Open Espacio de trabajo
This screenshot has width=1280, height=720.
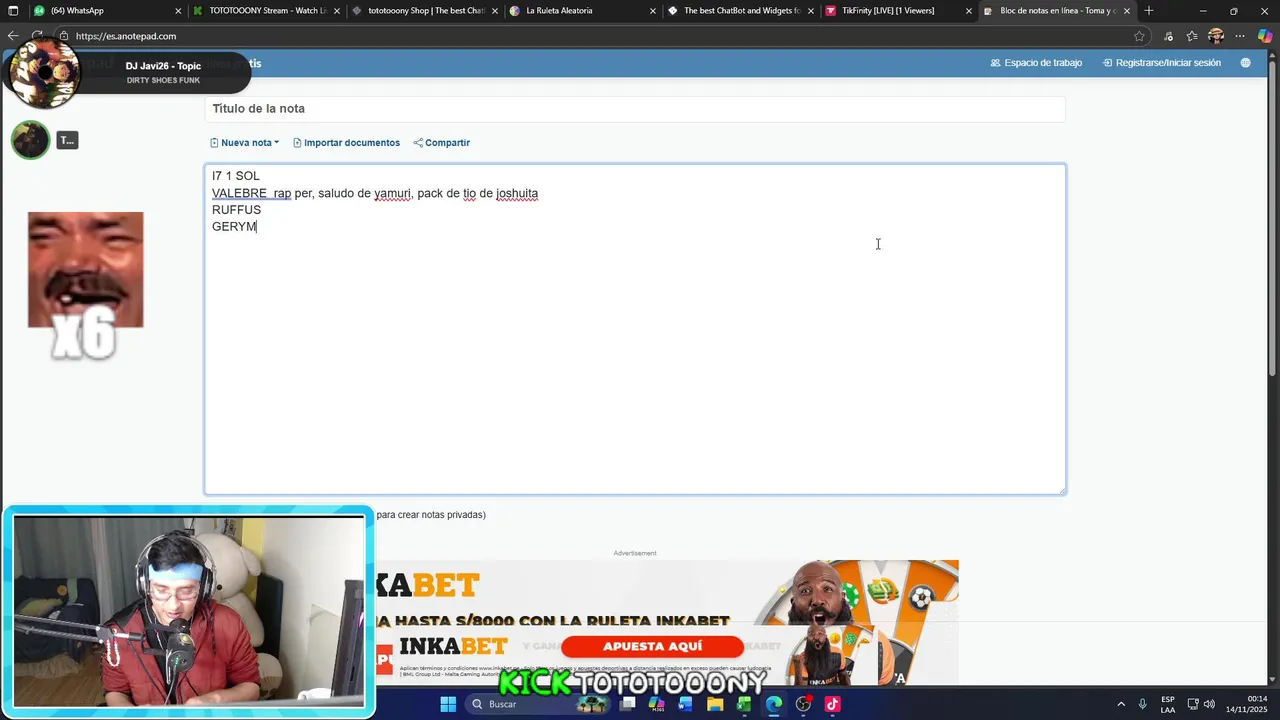(1036, 63)
